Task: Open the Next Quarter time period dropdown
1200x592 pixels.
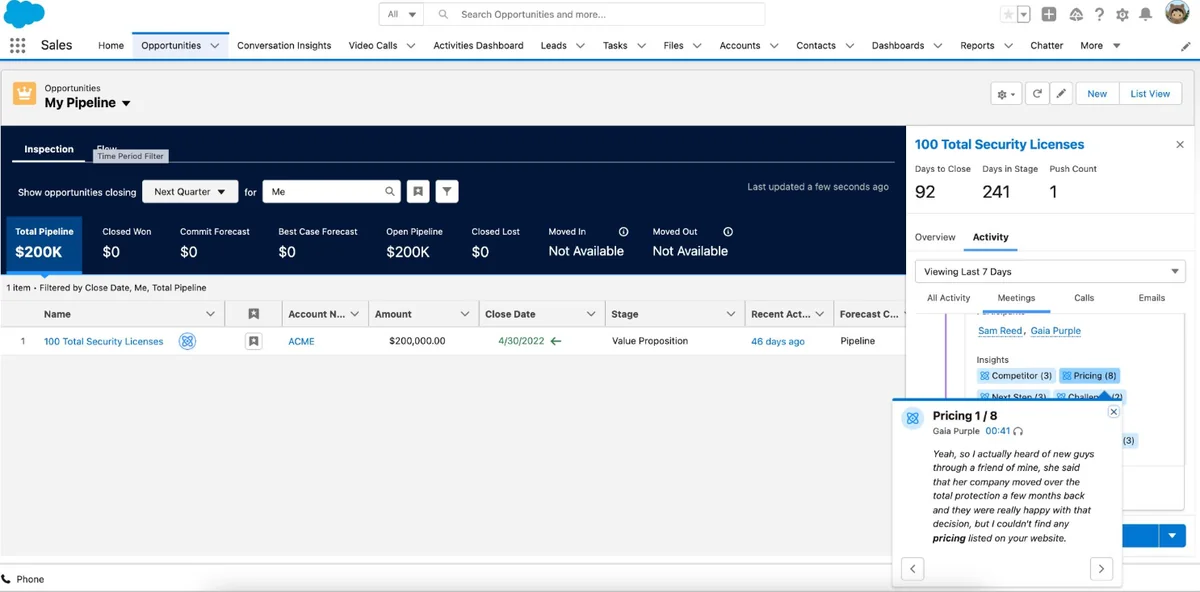Action: pyautogui.click(x=190, y=192)
